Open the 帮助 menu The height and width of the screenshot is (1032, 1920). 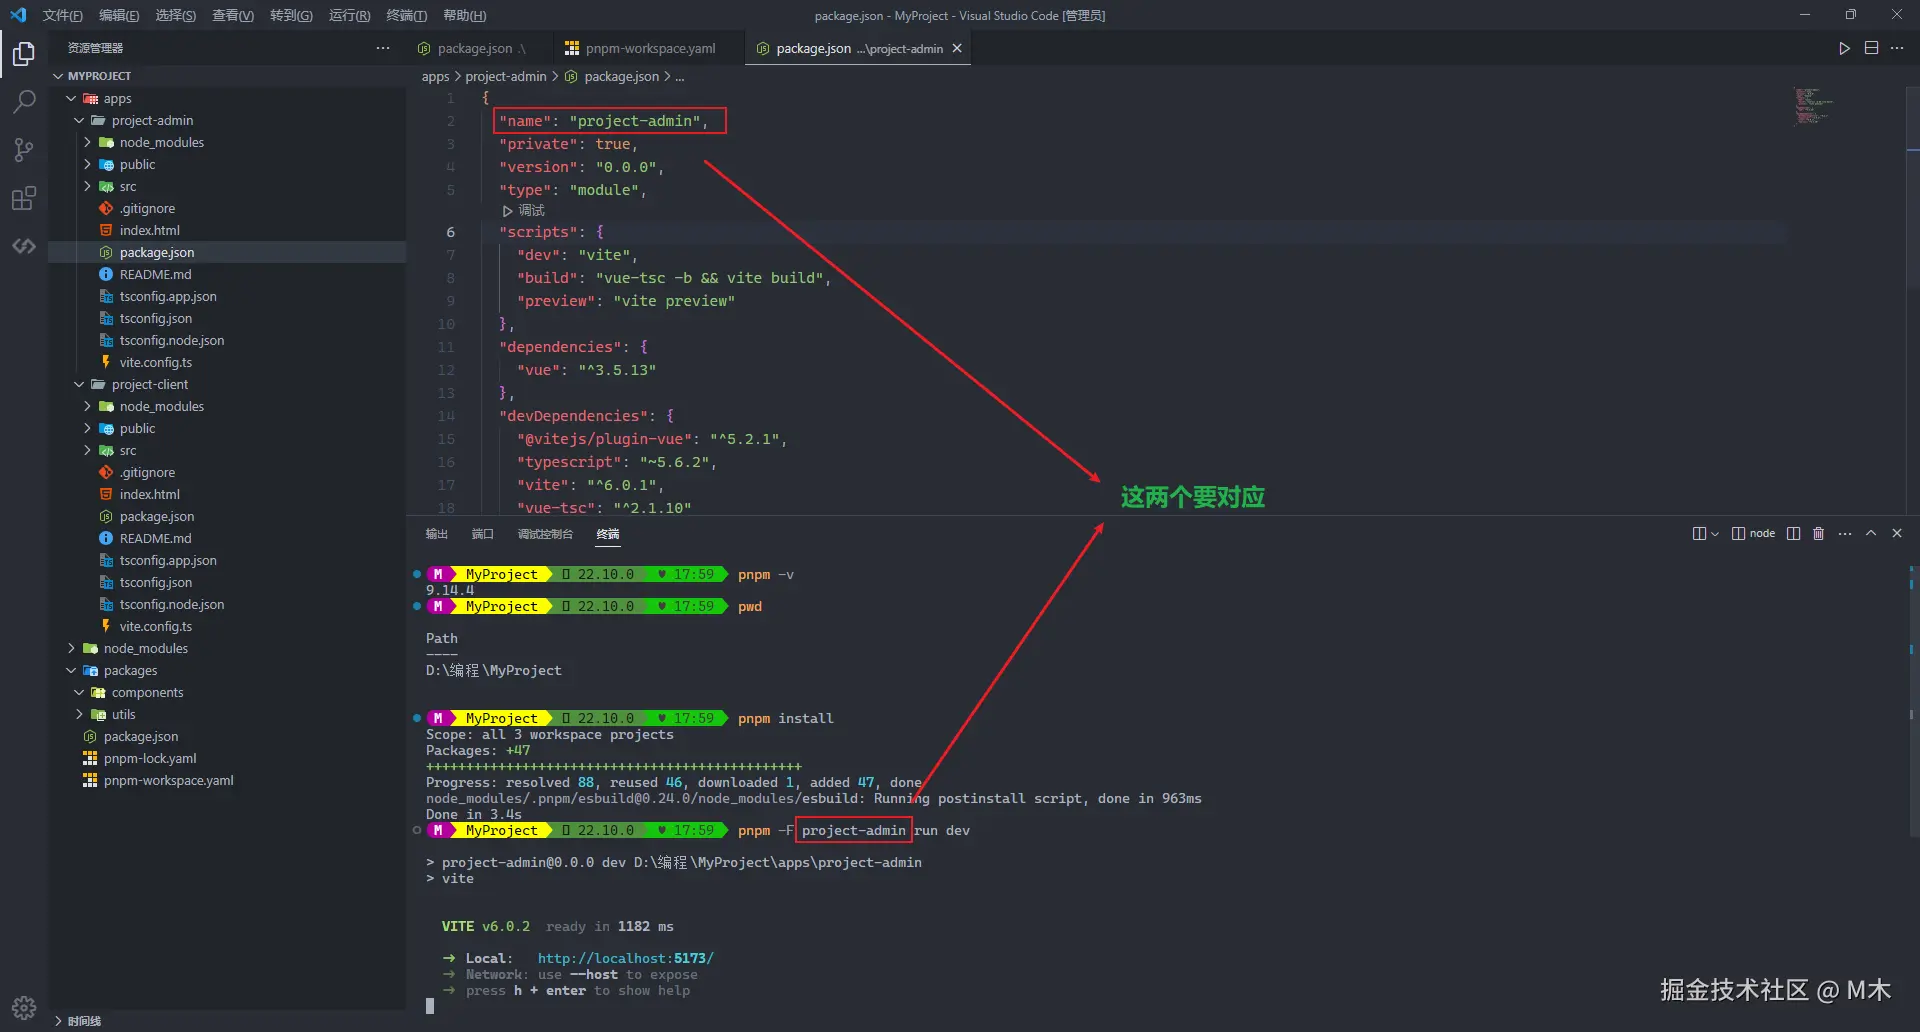coord(464,15)
